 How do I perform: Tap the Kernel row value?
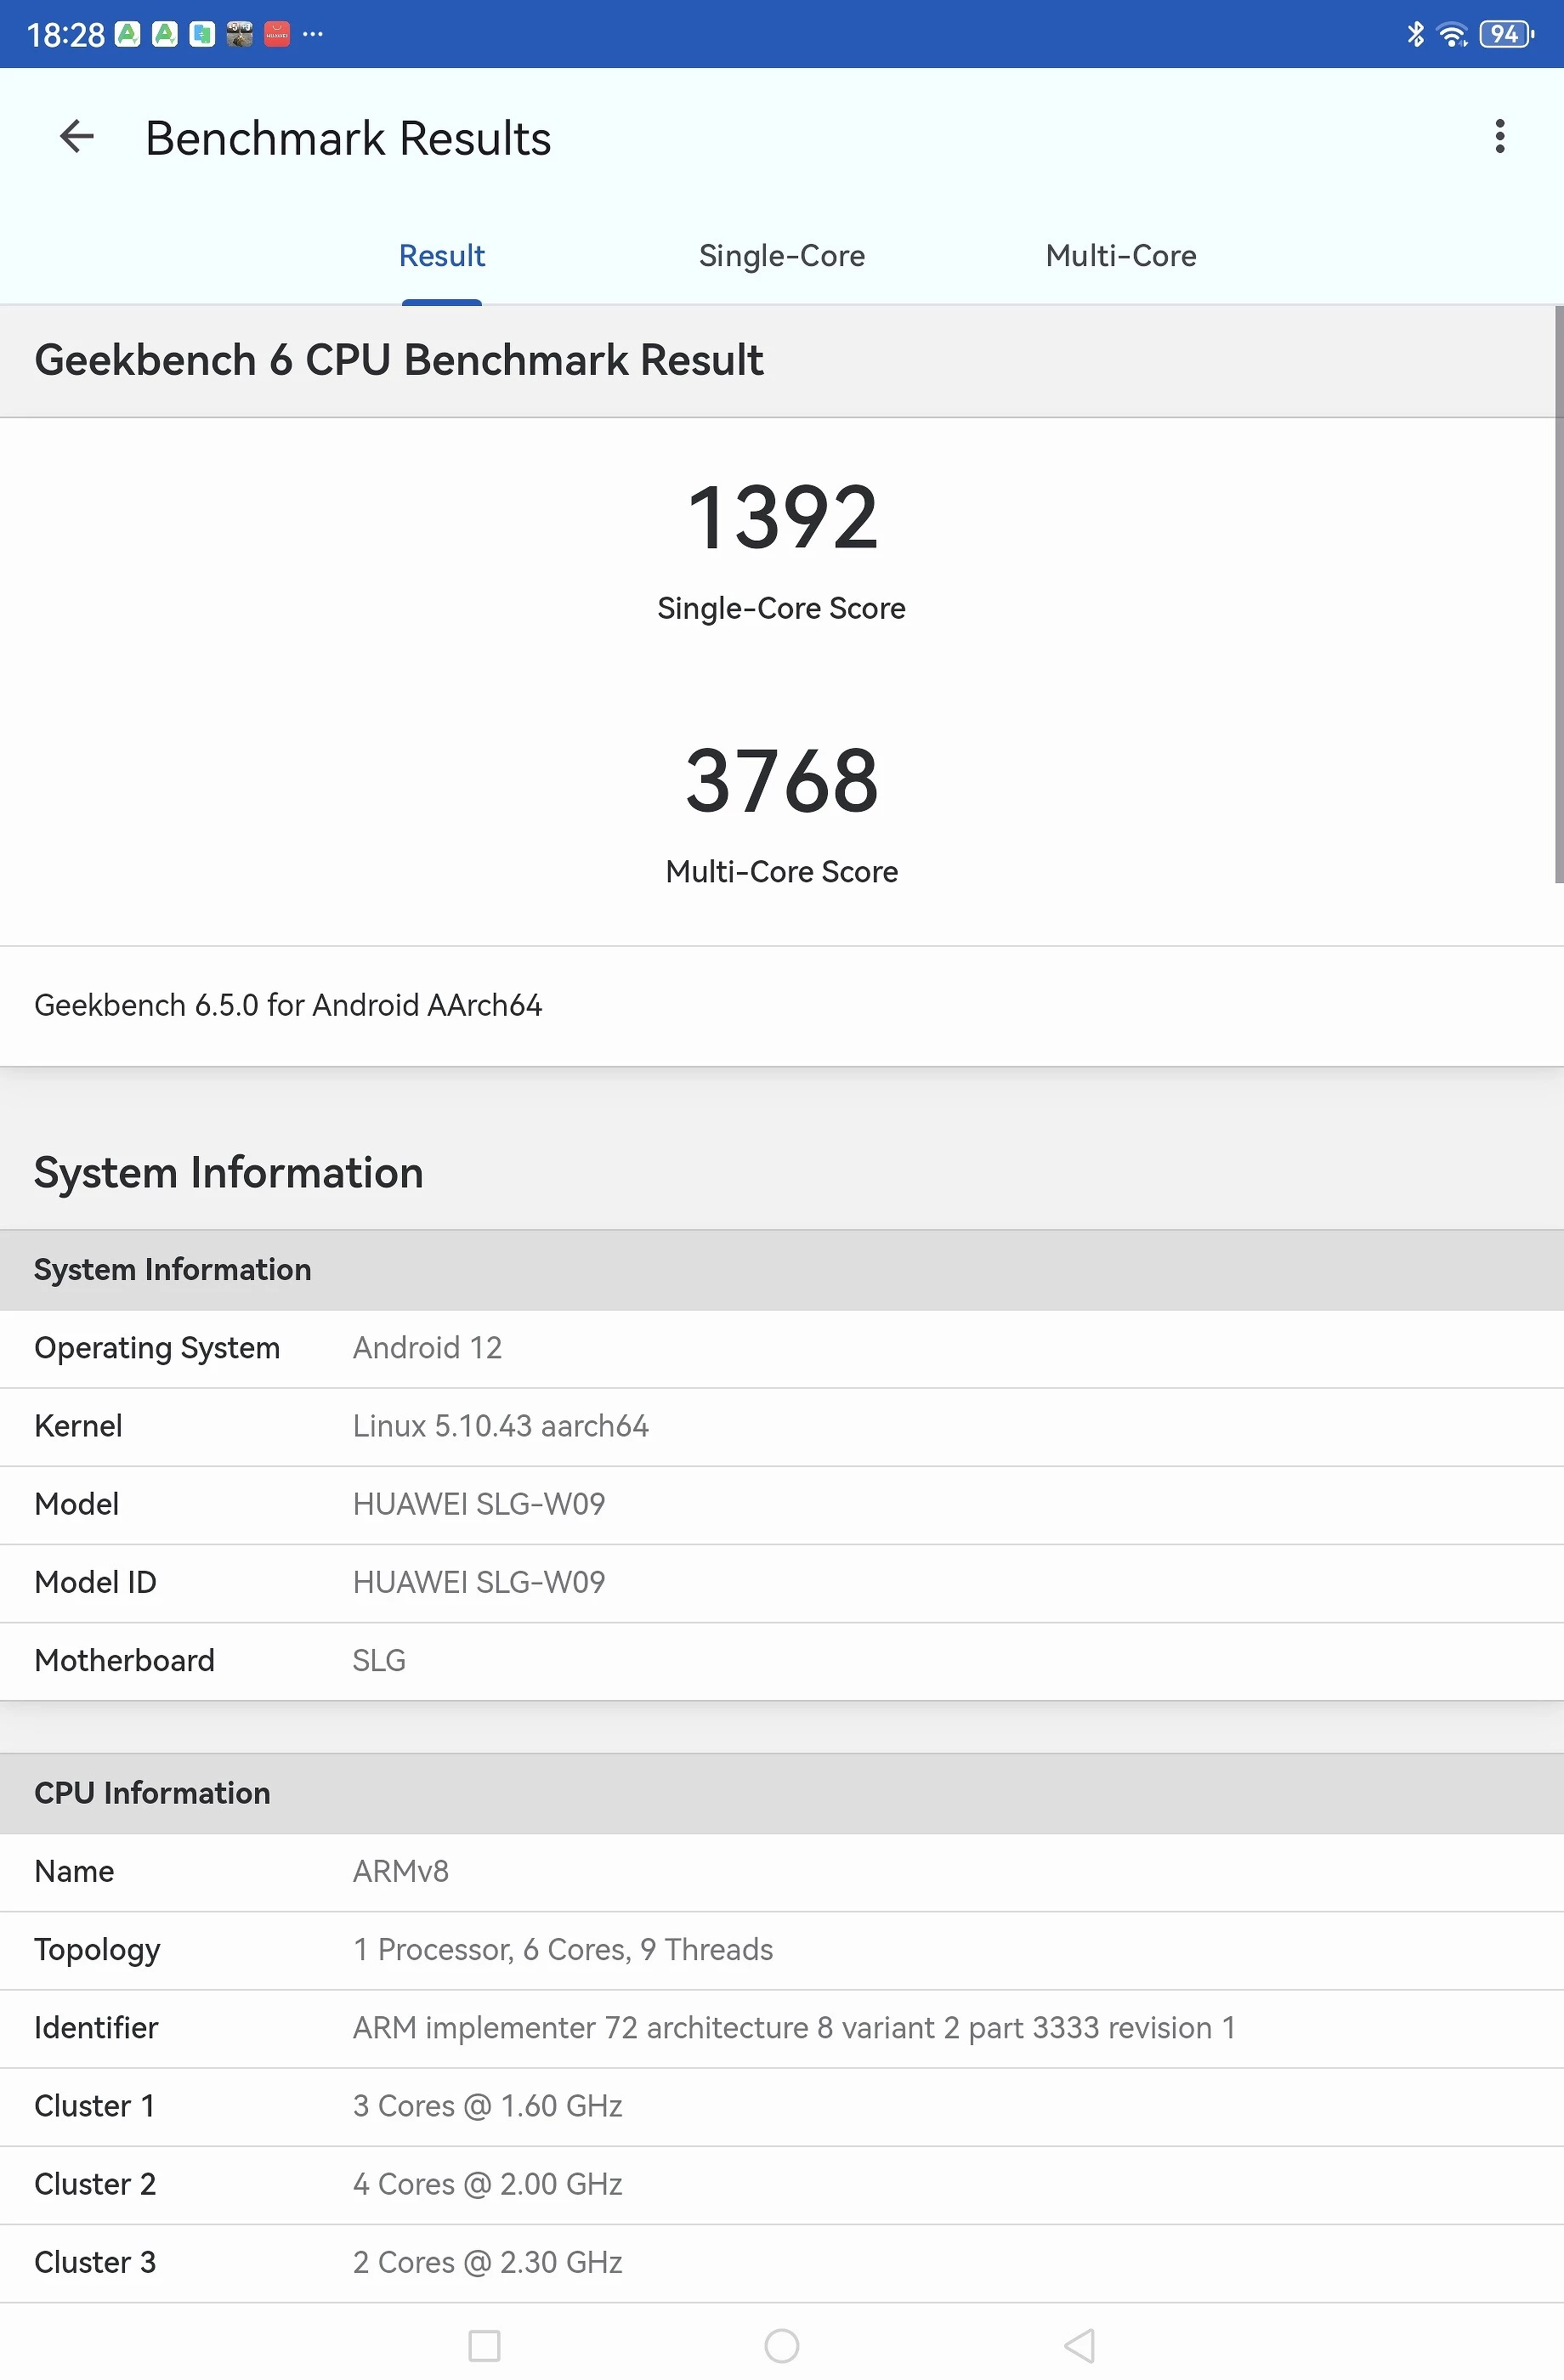pyautogui.click(x=500, y=1426)
